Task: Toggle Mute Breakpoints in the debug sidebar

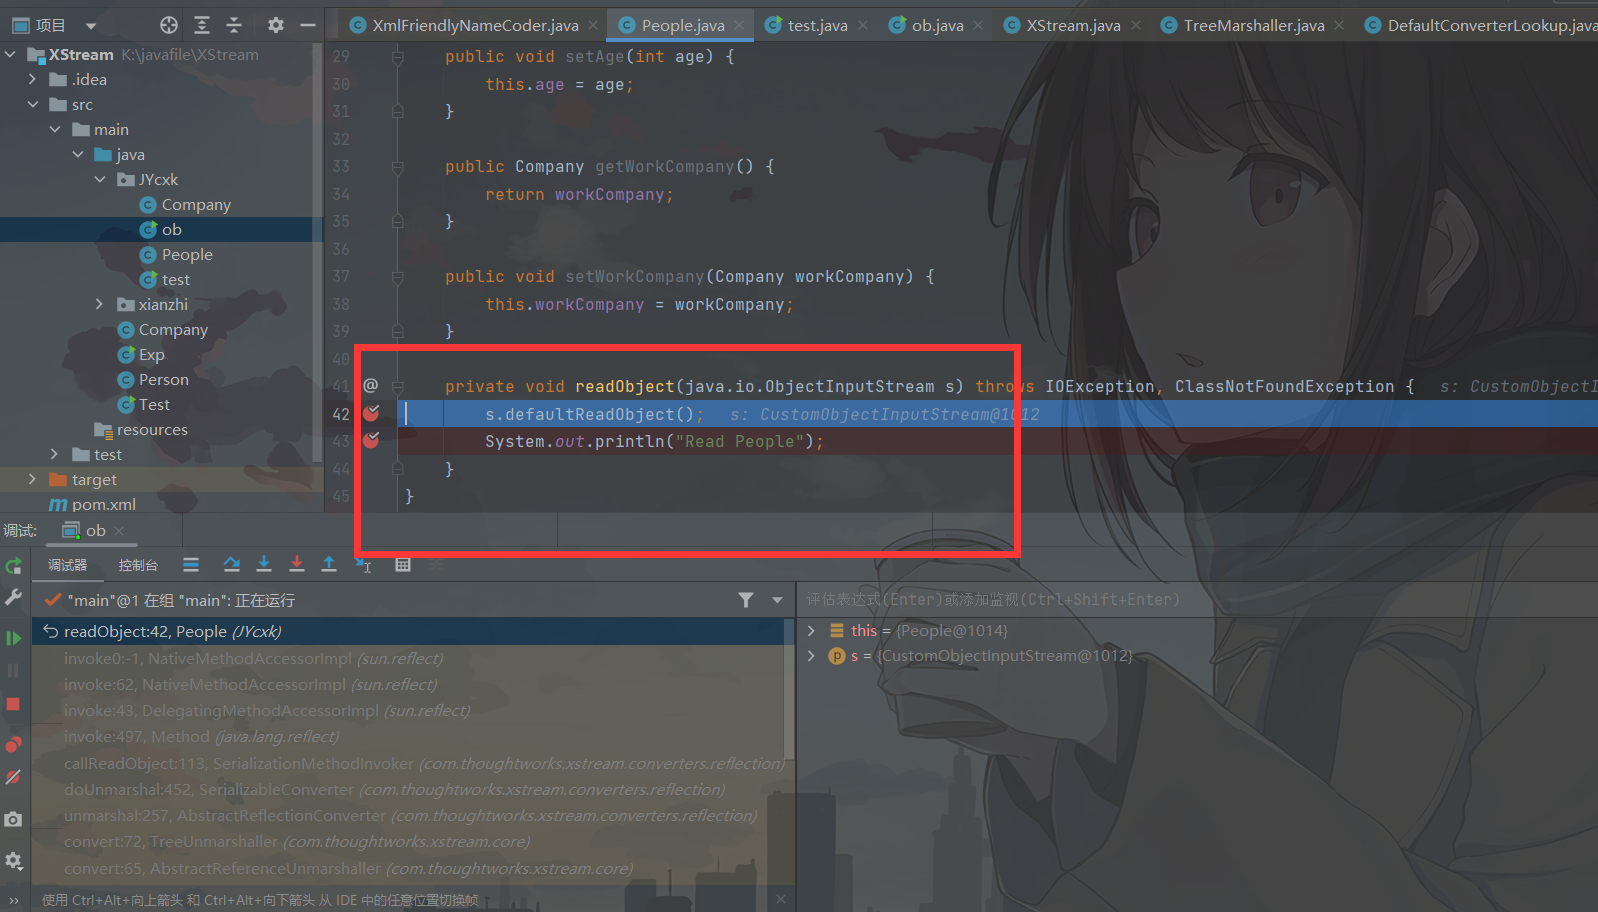Action: pos(13,777)
